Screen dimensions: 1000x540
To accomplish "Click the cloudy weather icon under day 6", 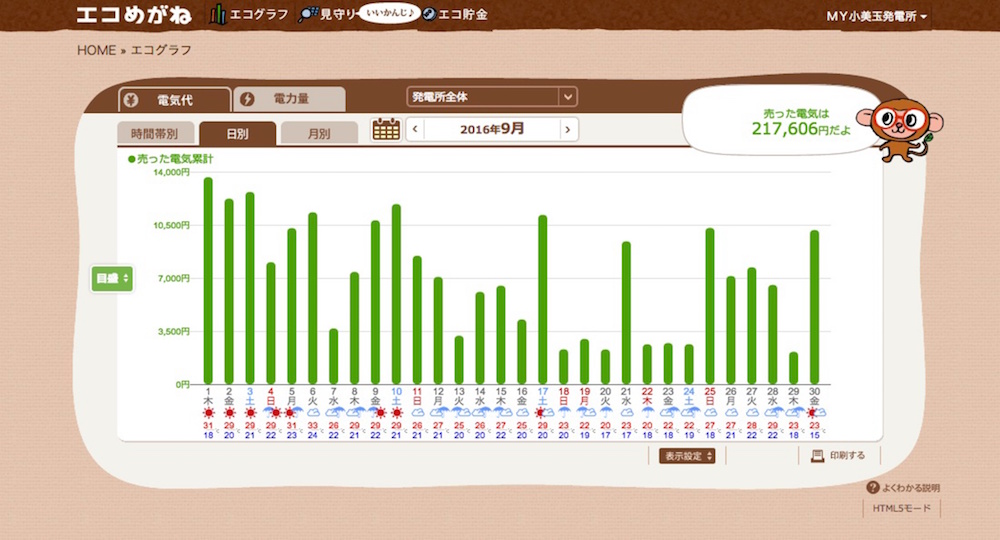I will [312, 413].
